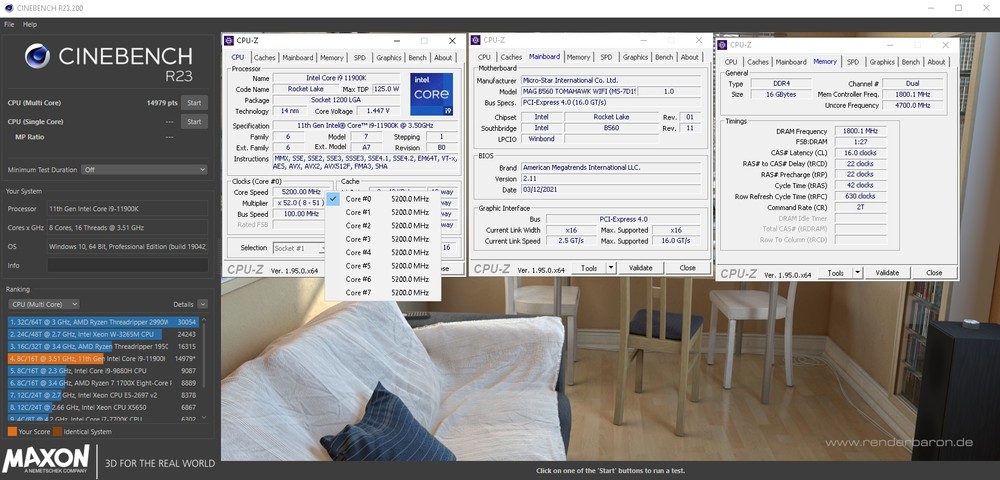Viewport: 1000px width, 480px height.
Task: Click CPU-Z icon in Memory window titlebar
Action: (723, 45)
